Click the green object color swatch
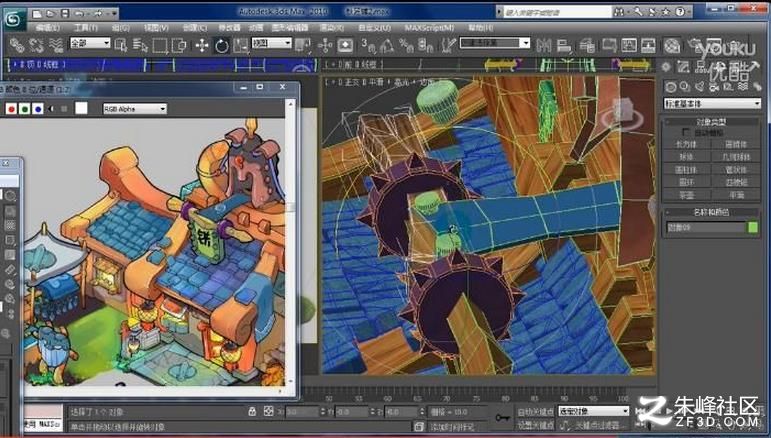 (752, 227)
